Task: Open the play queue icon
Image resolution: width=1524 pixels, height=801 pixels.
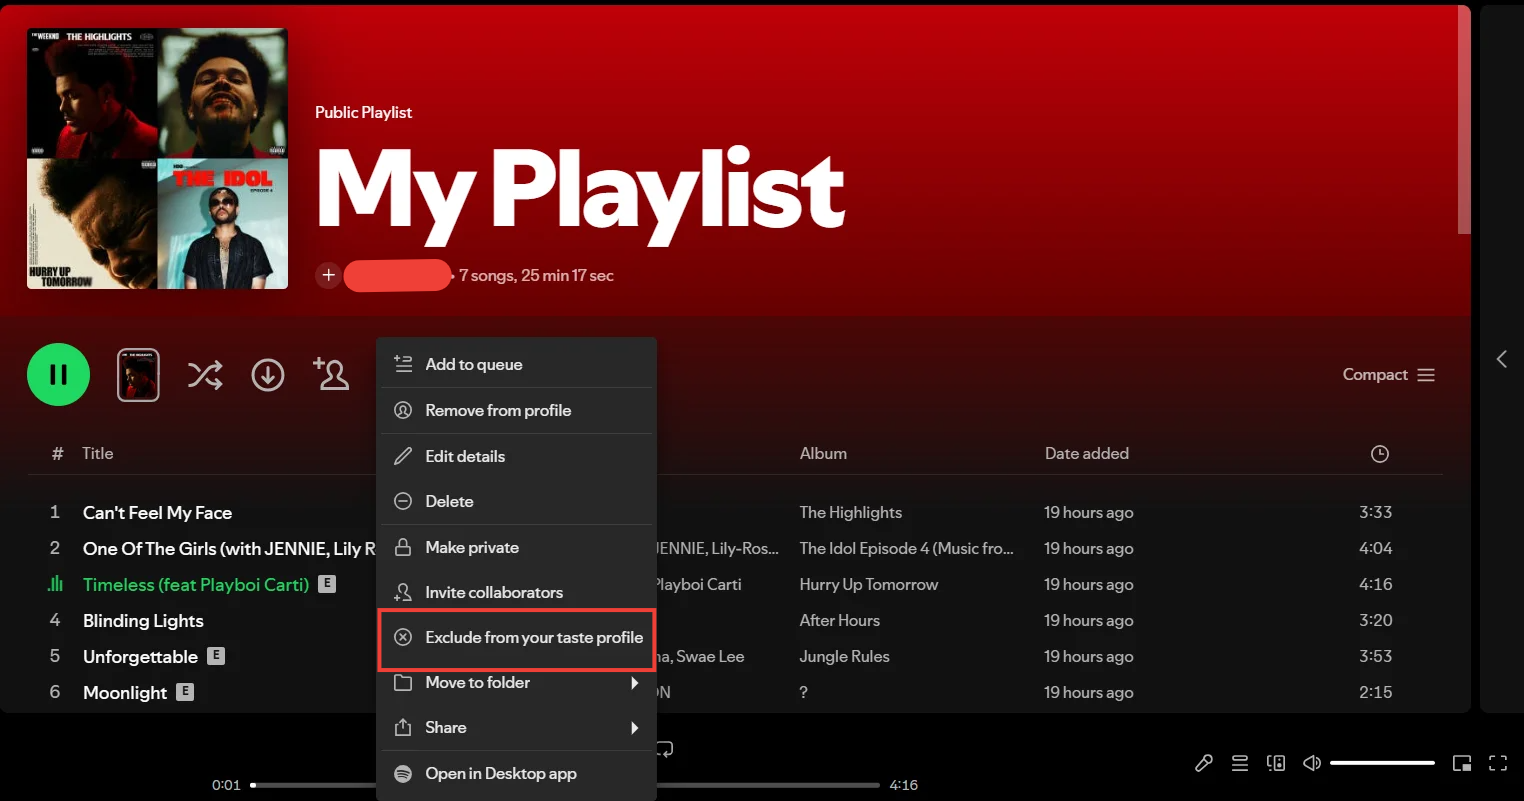Action: (x=1240, y=763)
